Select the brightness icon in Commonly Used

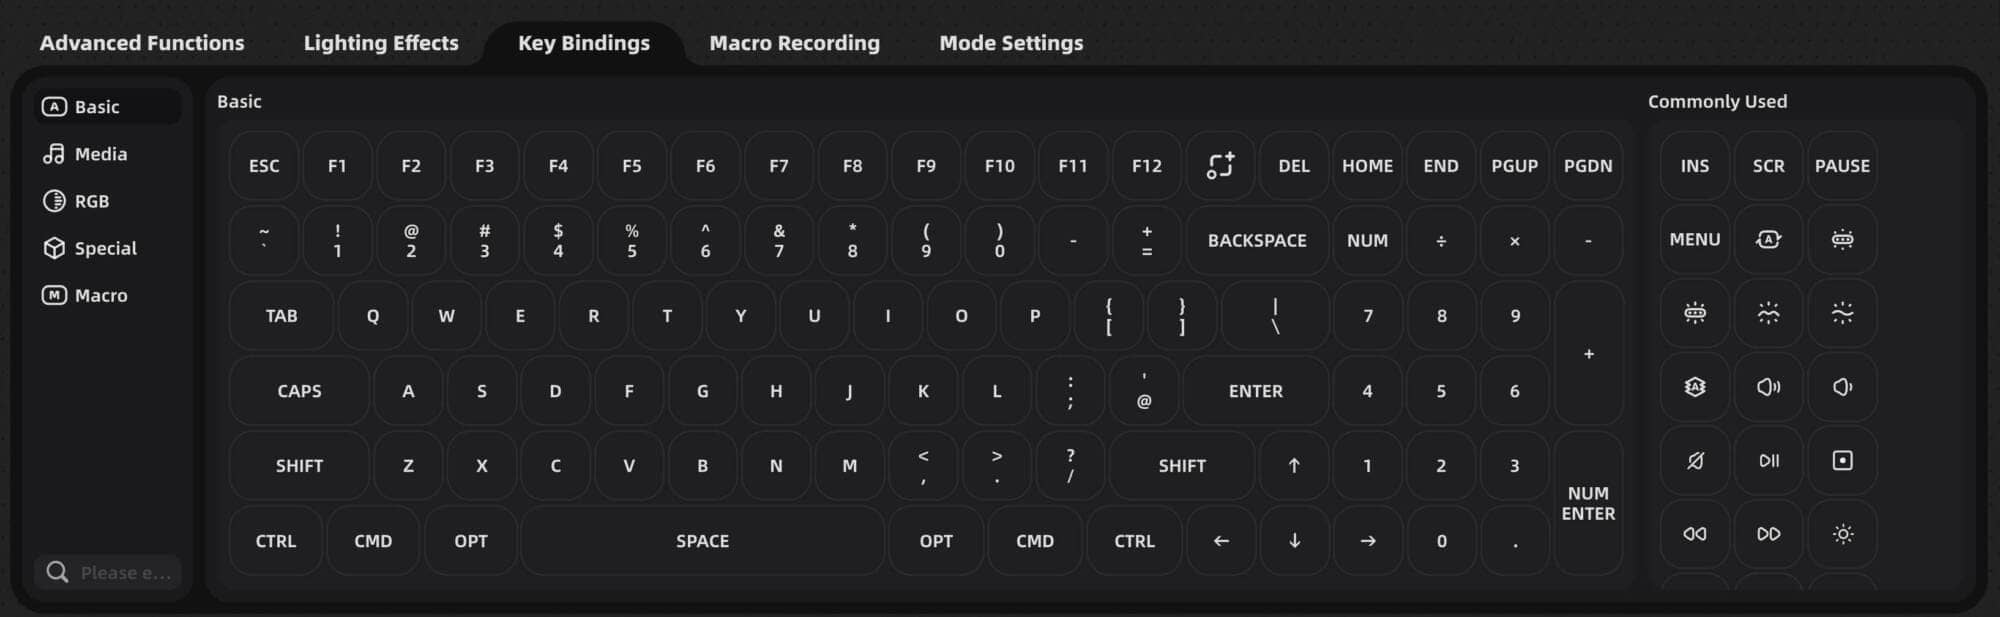pyautogui.click(x=1842, y=535)
